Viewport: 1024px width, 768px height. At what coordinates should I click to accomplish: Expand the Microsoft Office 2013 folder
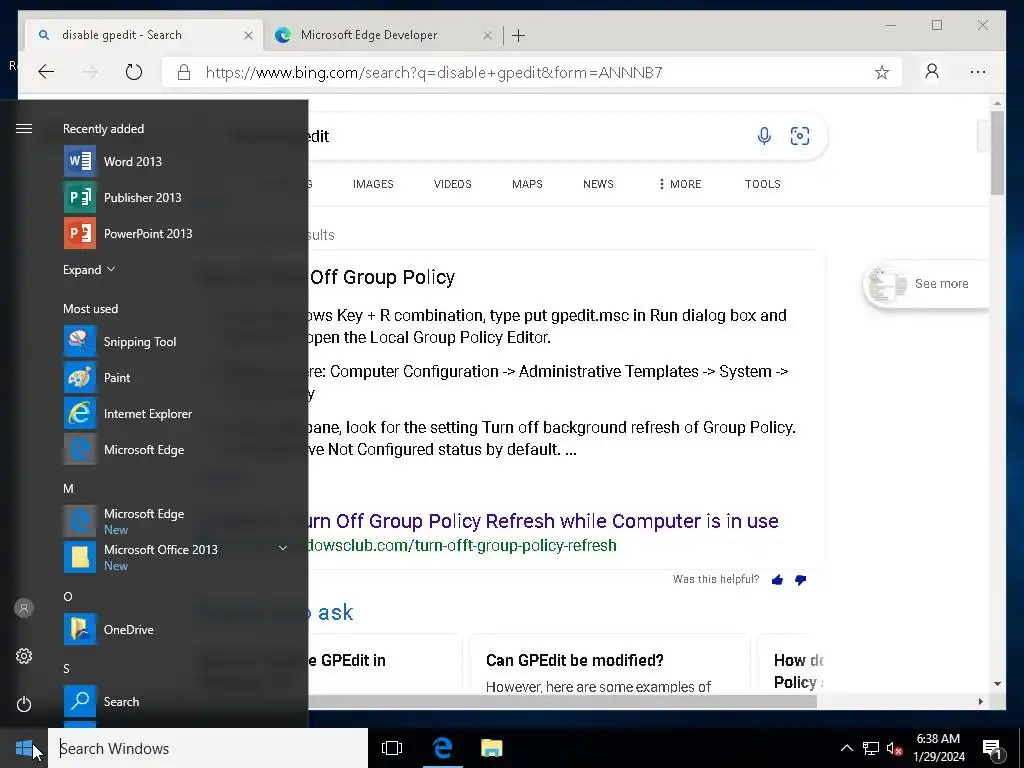point(283,548)
